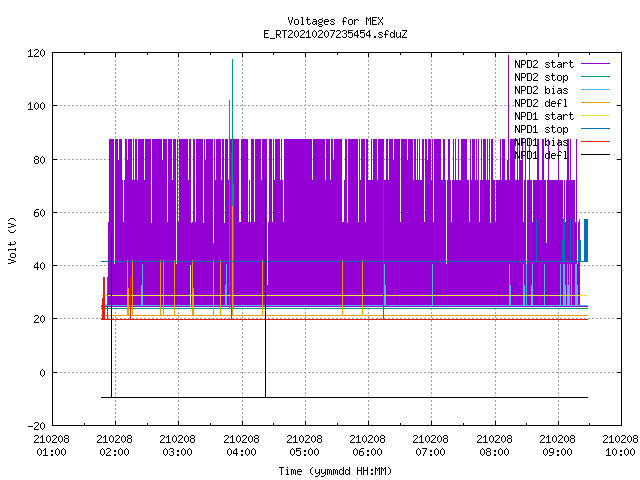Image resolution: width=640 pixels, height=480 pixels.
Task: Click the red vertical spike after 06:00
Action: point(384,235)
